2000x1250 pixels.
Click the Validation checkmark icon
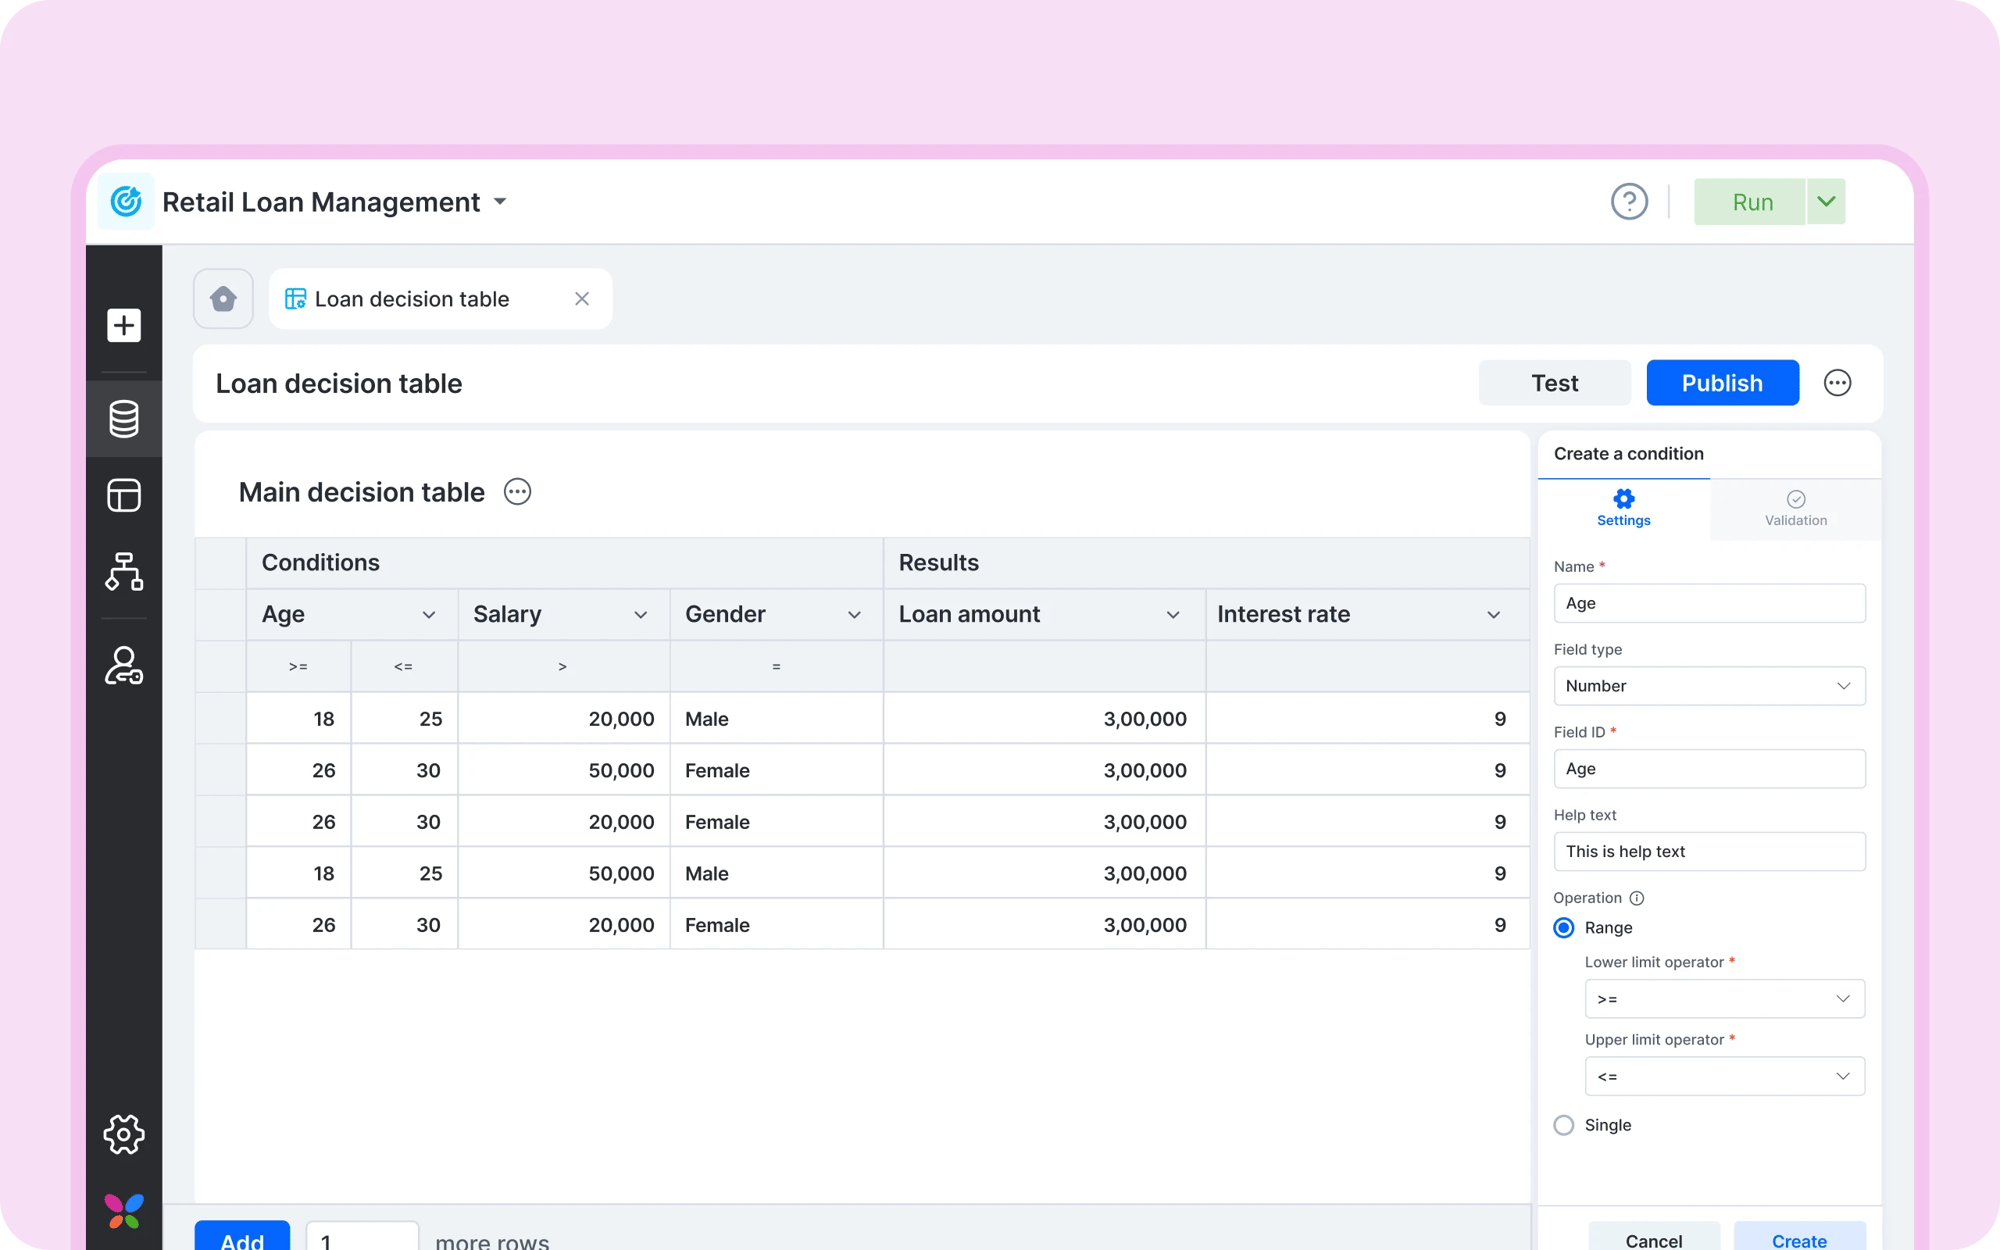(1796, 499)
